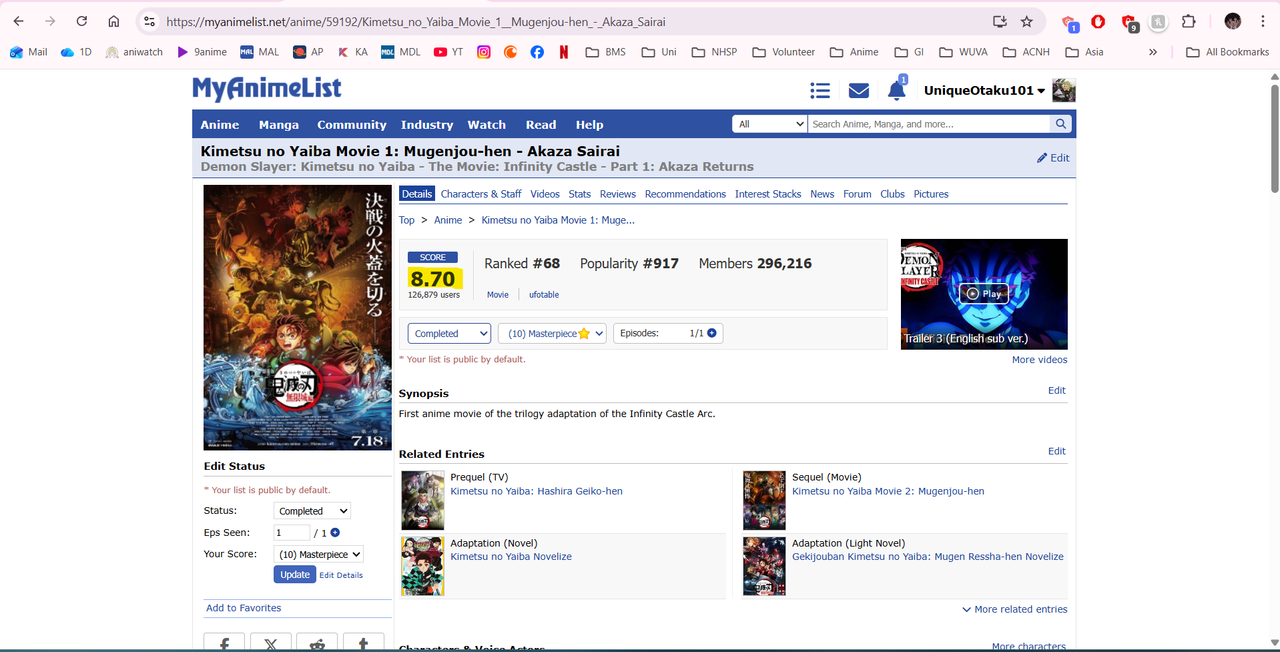Click the Update button
Image resolution: width=1280 pixels, height=652 pixels.
click(x=295, y=575)
